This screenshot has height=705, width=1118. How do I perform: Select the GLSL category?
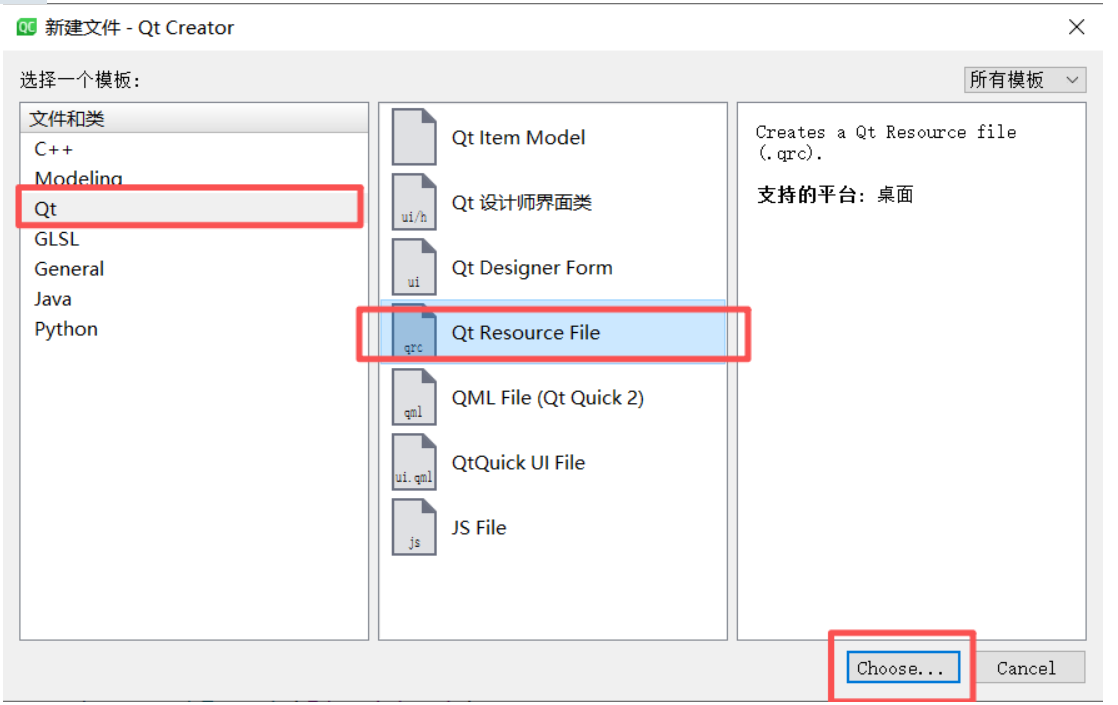194,239
